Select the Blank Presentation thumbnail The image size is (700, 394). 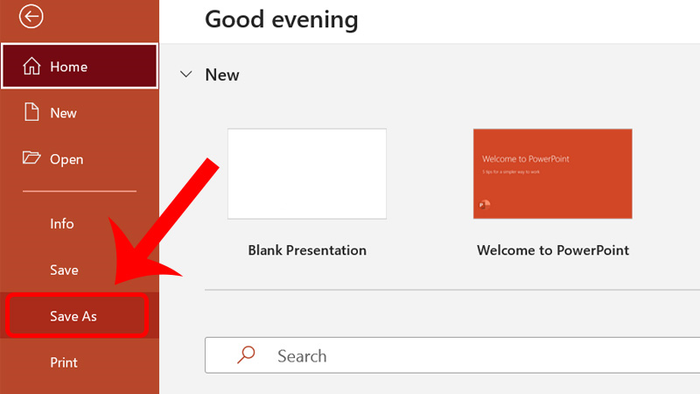tap(307, 174)
